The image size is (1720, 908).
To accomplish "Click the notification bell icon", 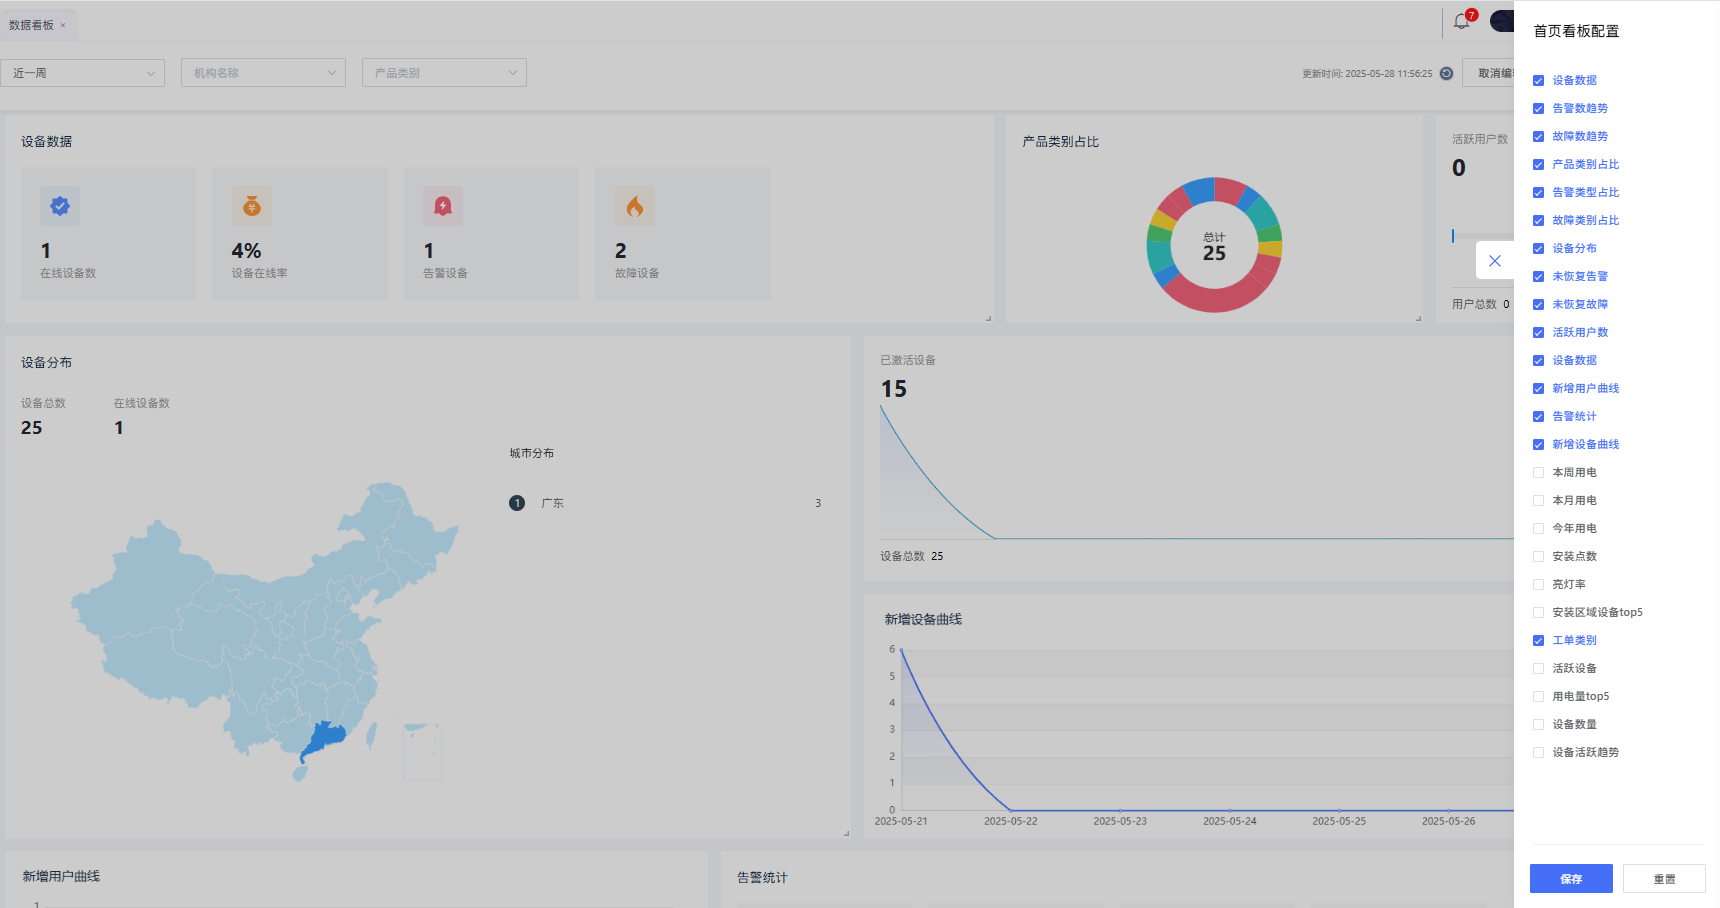I will point(1461,22).
